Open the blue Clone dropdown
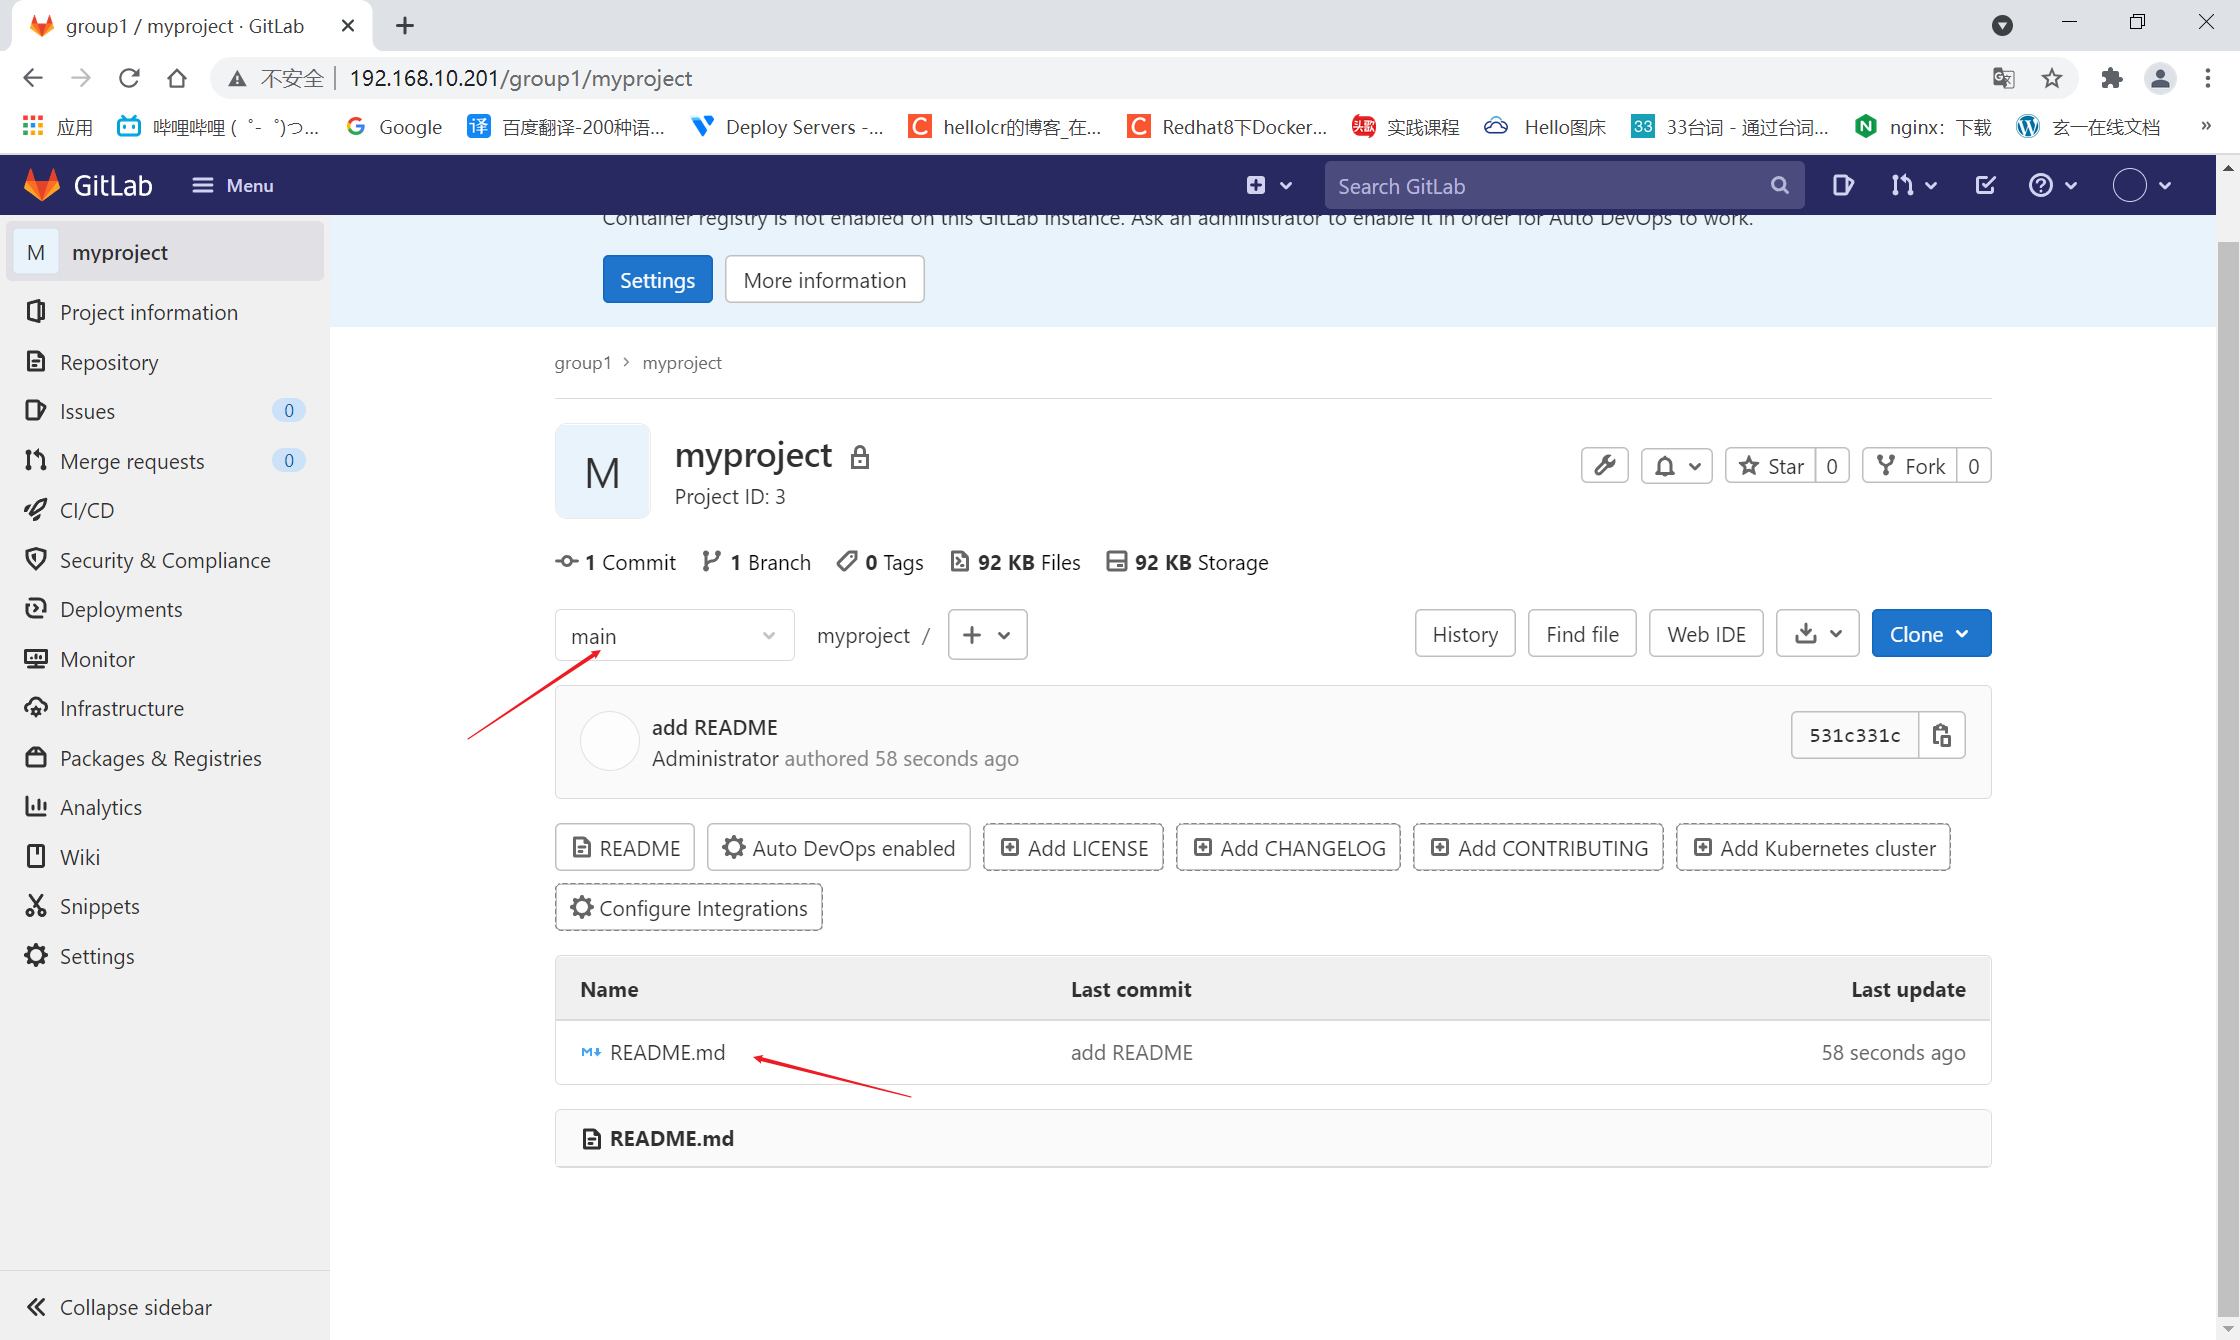Screen dimensions: 2240x1340 pos(1930,634)
